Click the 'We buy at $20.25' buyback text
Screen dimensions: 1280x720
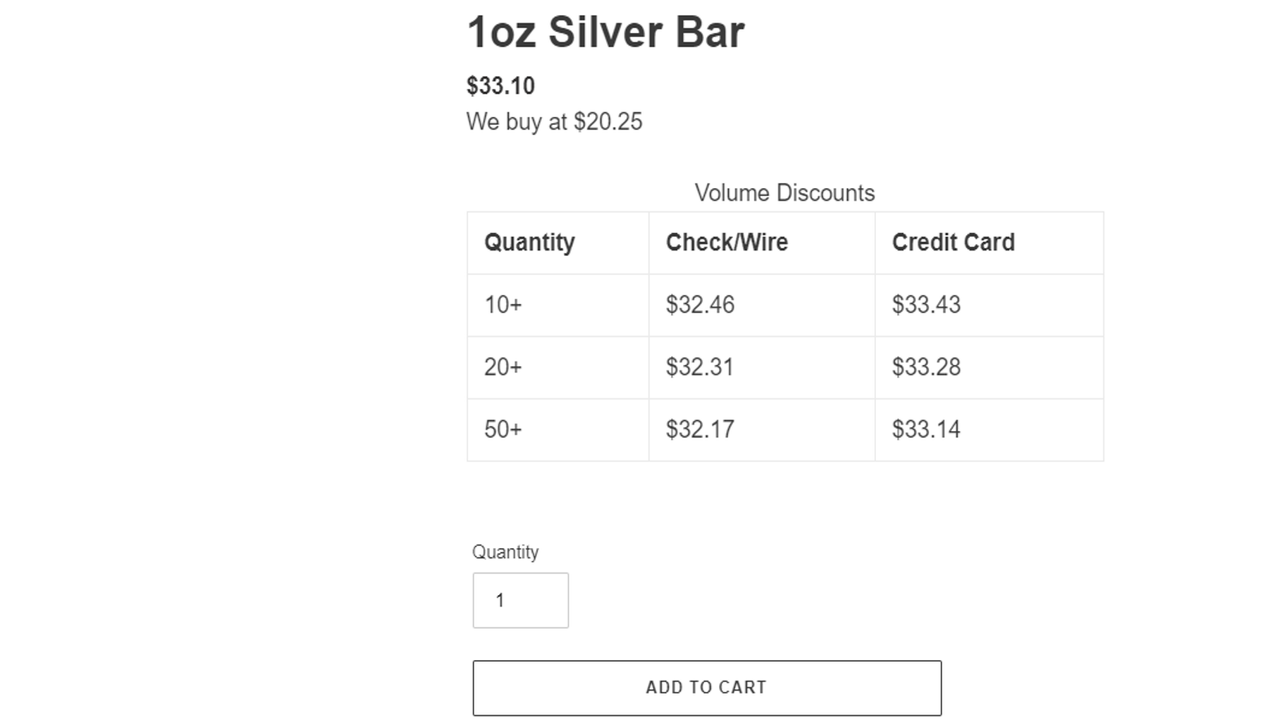click(554, 121)
